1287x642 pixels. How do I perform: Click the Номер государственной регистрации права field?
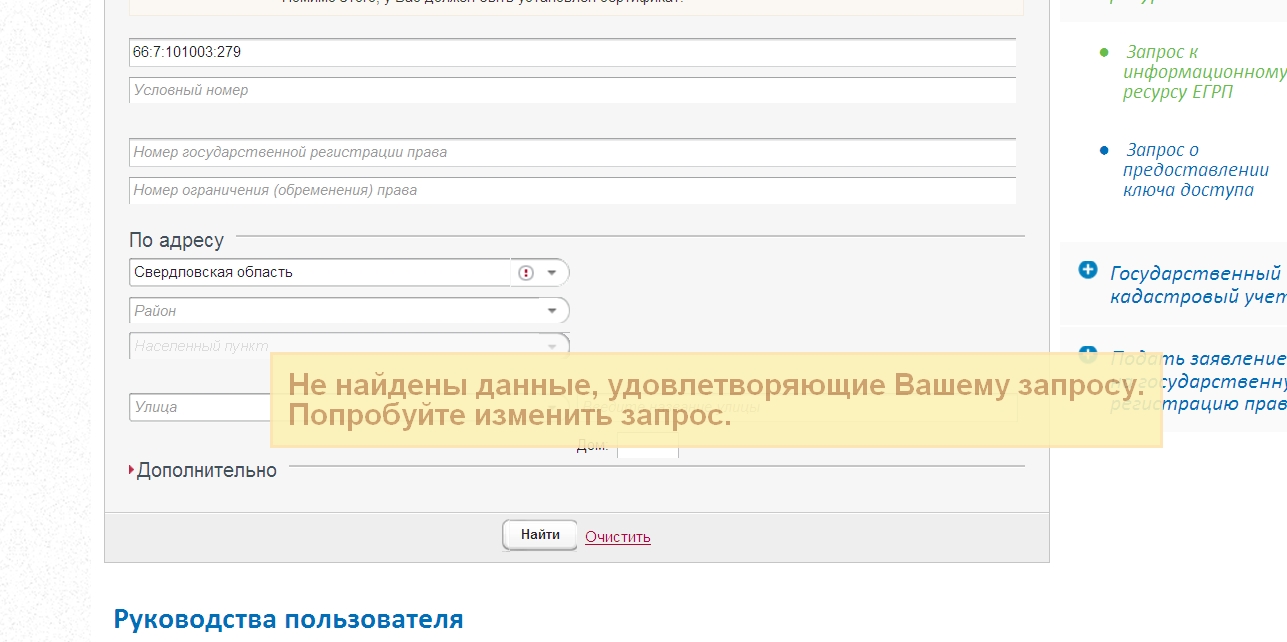(572, 151)
